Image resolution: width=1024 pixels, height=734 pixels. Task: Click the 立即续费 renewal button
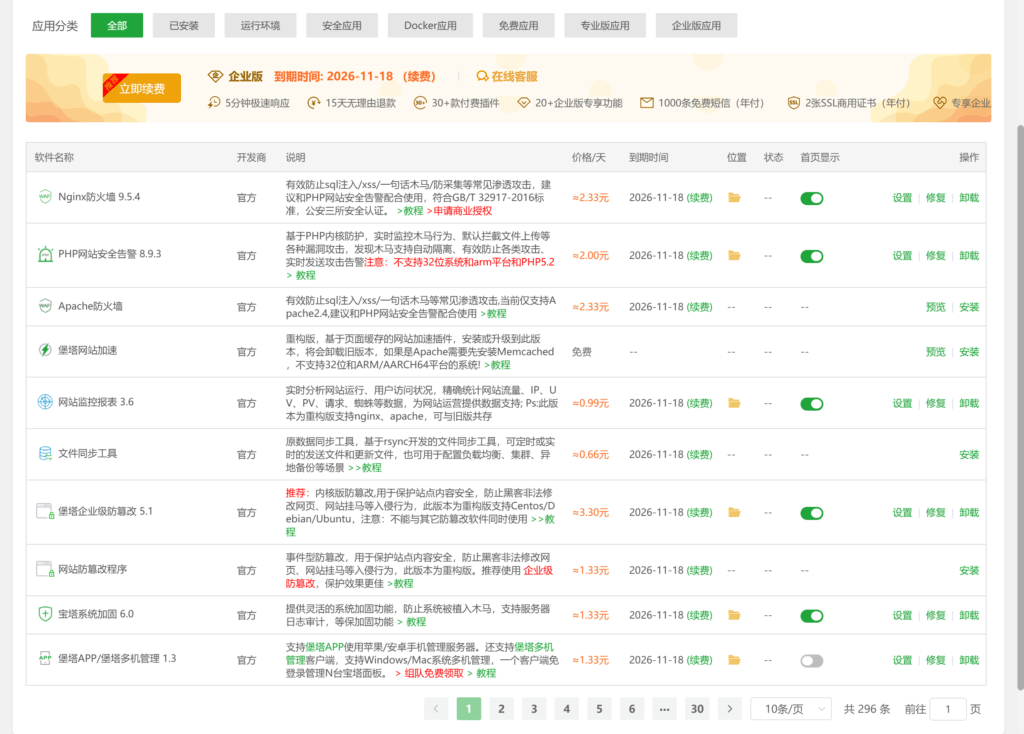[x=141, y=88]
